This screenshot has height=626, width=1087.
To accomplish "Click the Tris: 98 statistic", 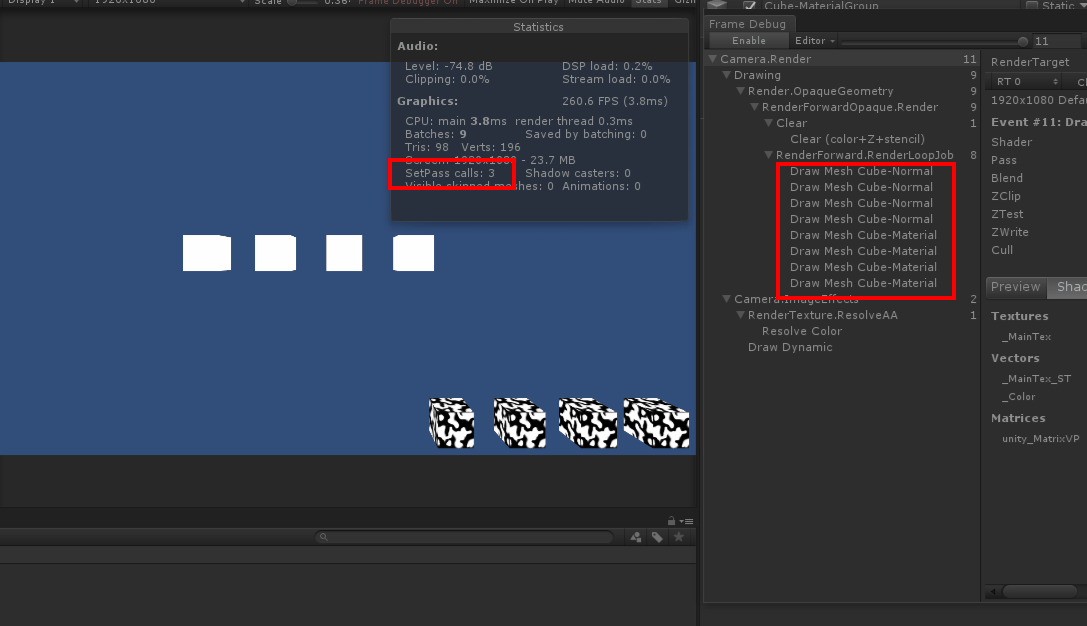I will [x=426, y=147].
